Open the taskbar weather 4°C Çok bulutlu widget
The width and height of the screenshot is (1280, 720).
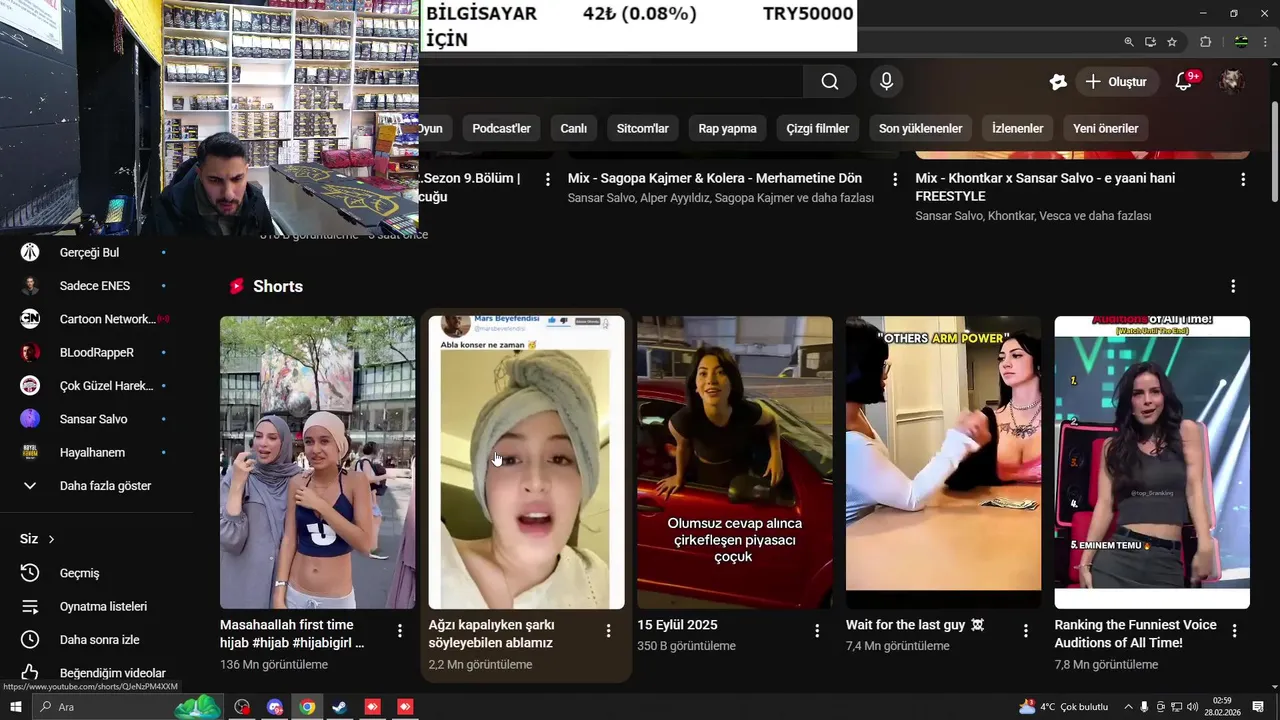click(1063, 707)
